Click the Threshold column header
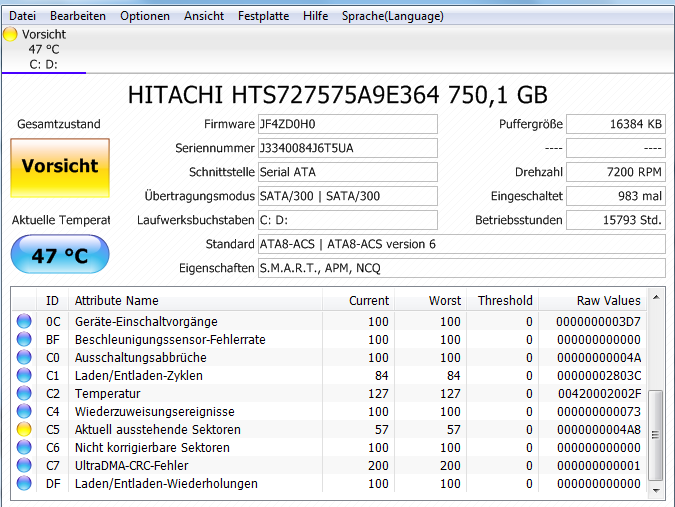This screenshot has height=507, width=675. (502, 300)
